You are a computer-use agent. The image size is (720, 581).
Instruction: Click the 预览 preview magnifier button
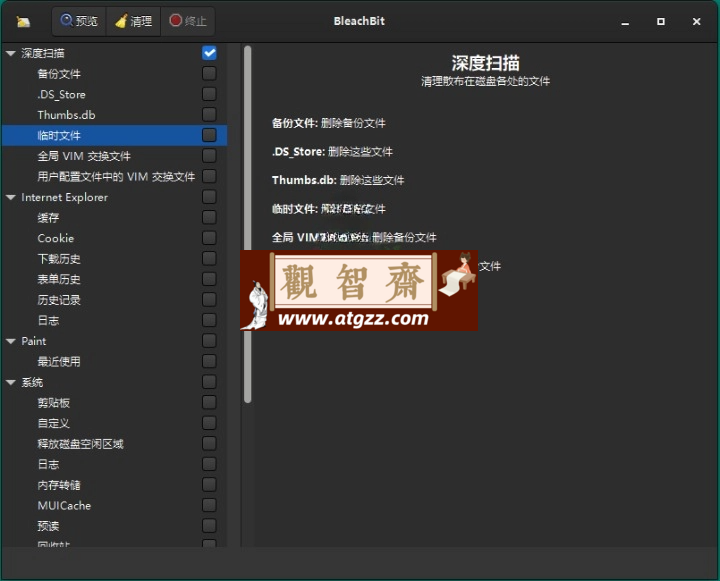pyautogui.click(x=79, y=21)
